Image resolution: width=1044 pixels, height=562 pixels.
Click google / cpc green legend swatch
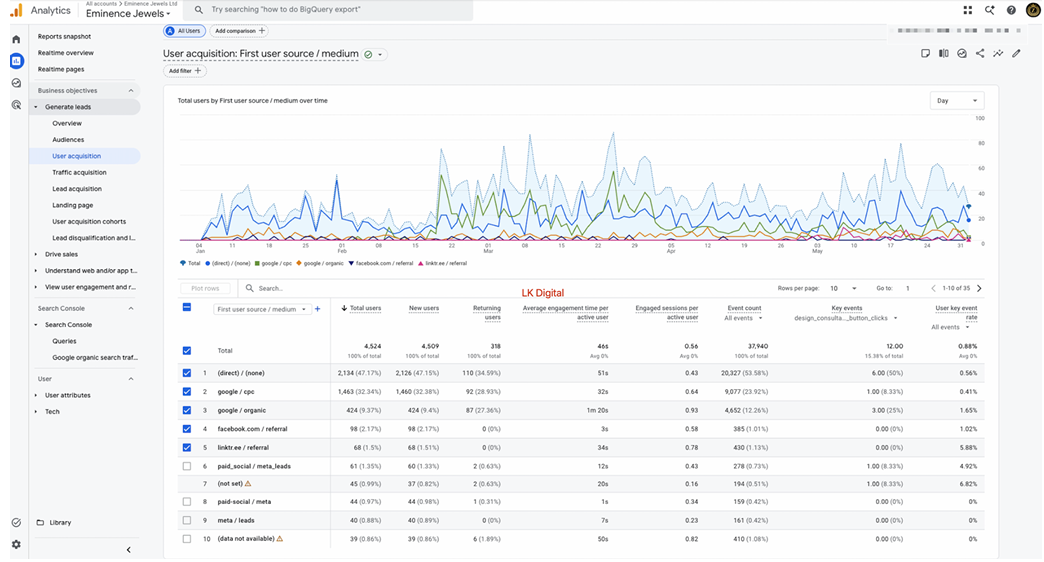pyautogui.click(x=257, y=264)
